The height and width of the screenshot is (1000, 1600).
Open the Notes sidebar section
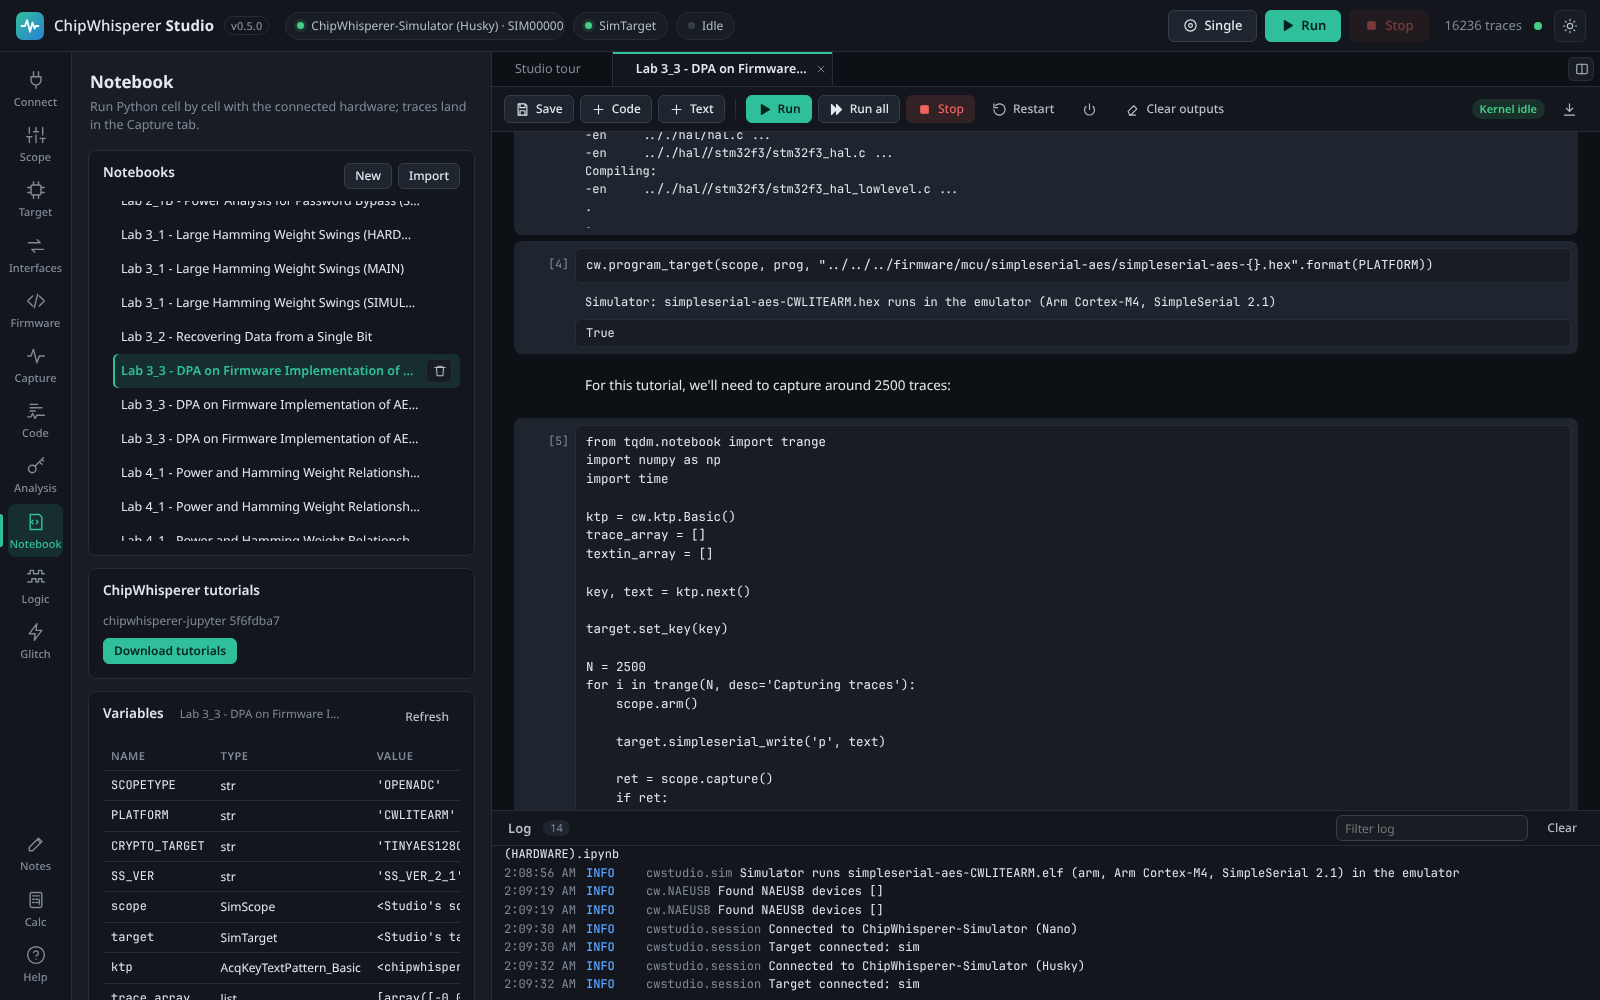35,853
